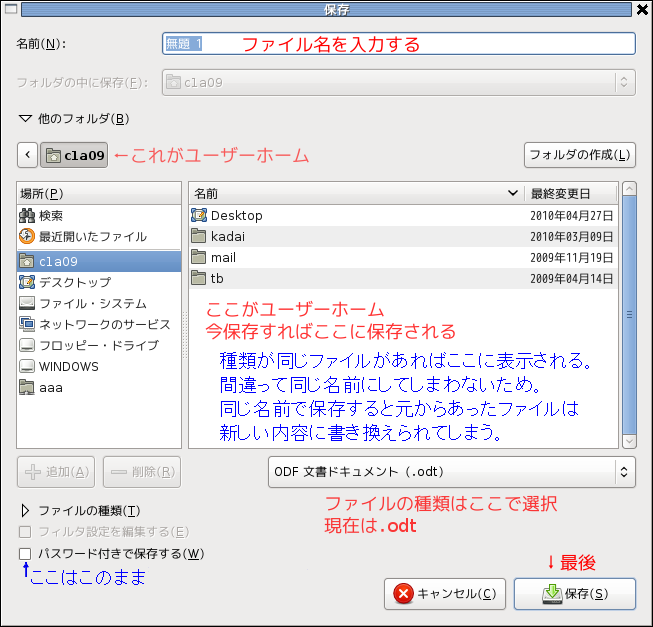
Task: Click the 場所(P) places header
Action: coord(99,194)
